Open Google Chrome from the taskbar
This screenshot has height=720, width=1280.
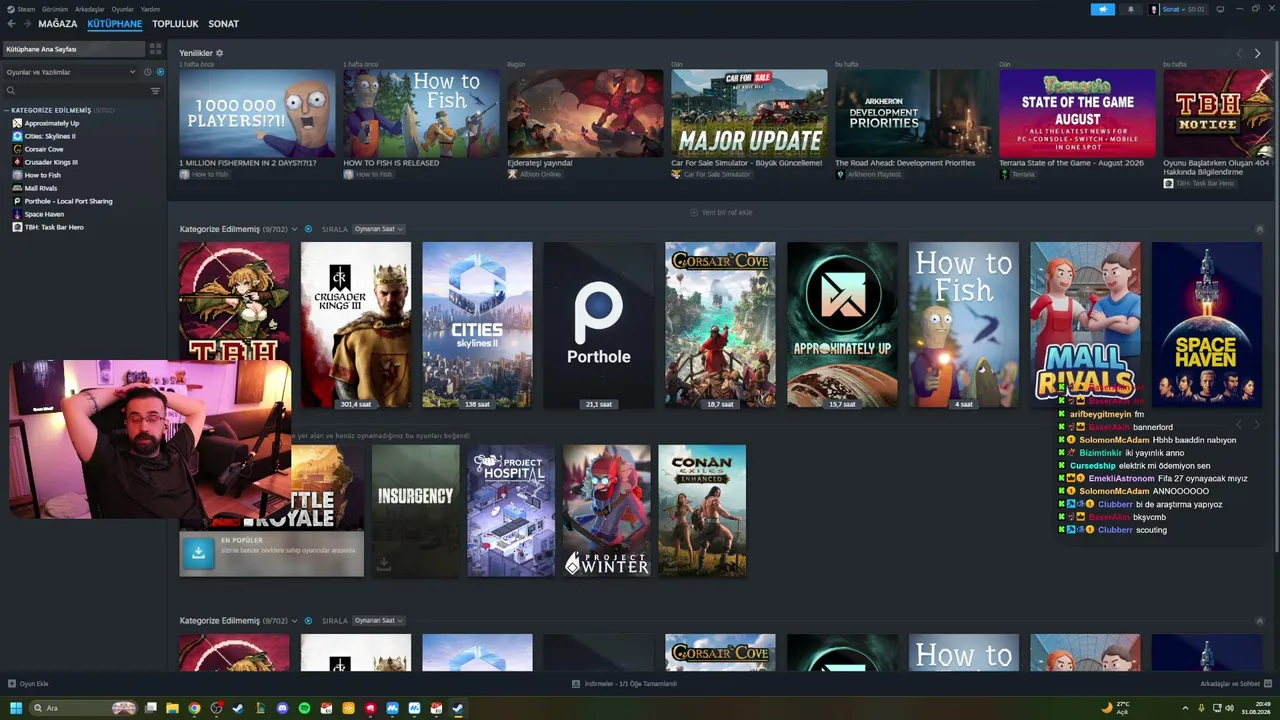tap(194, 708)
